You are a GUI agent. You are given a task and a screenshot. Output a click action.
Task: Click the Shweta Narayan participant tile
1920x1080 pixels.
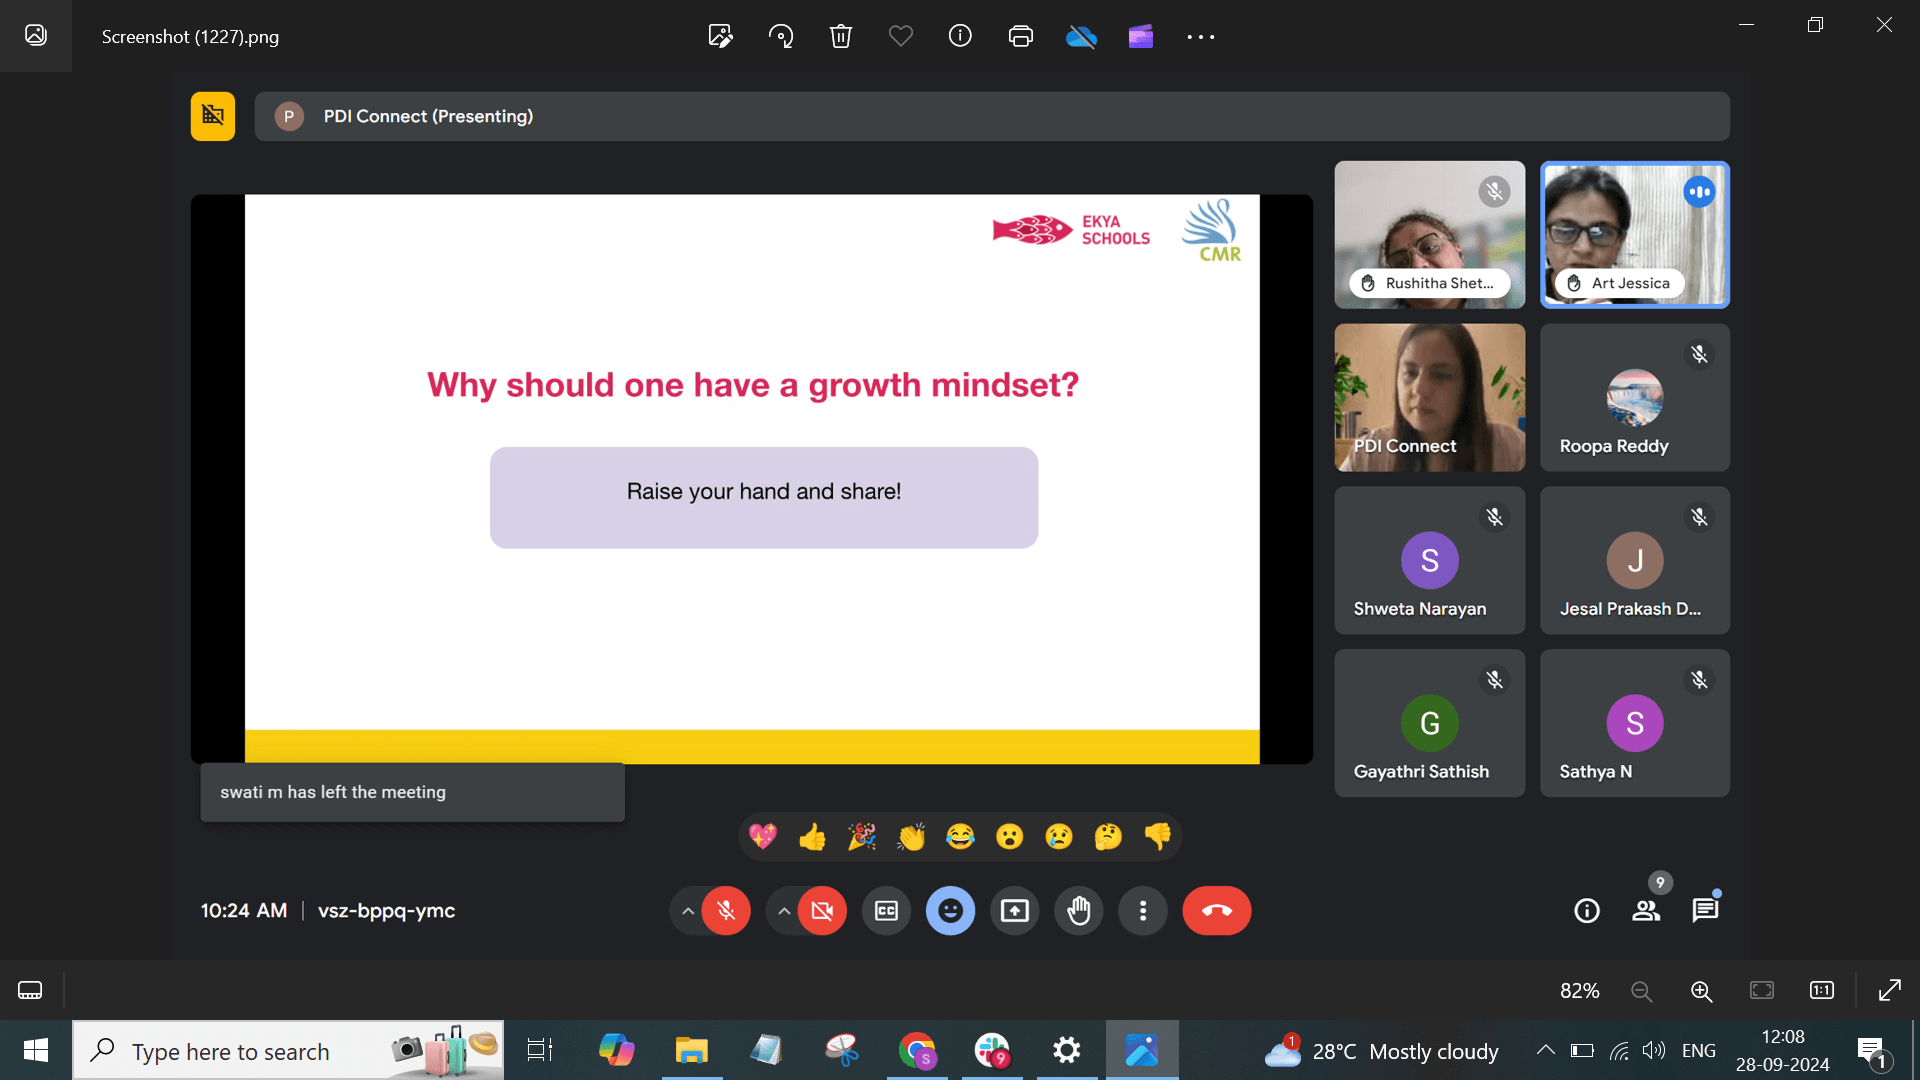[1430, 560]
